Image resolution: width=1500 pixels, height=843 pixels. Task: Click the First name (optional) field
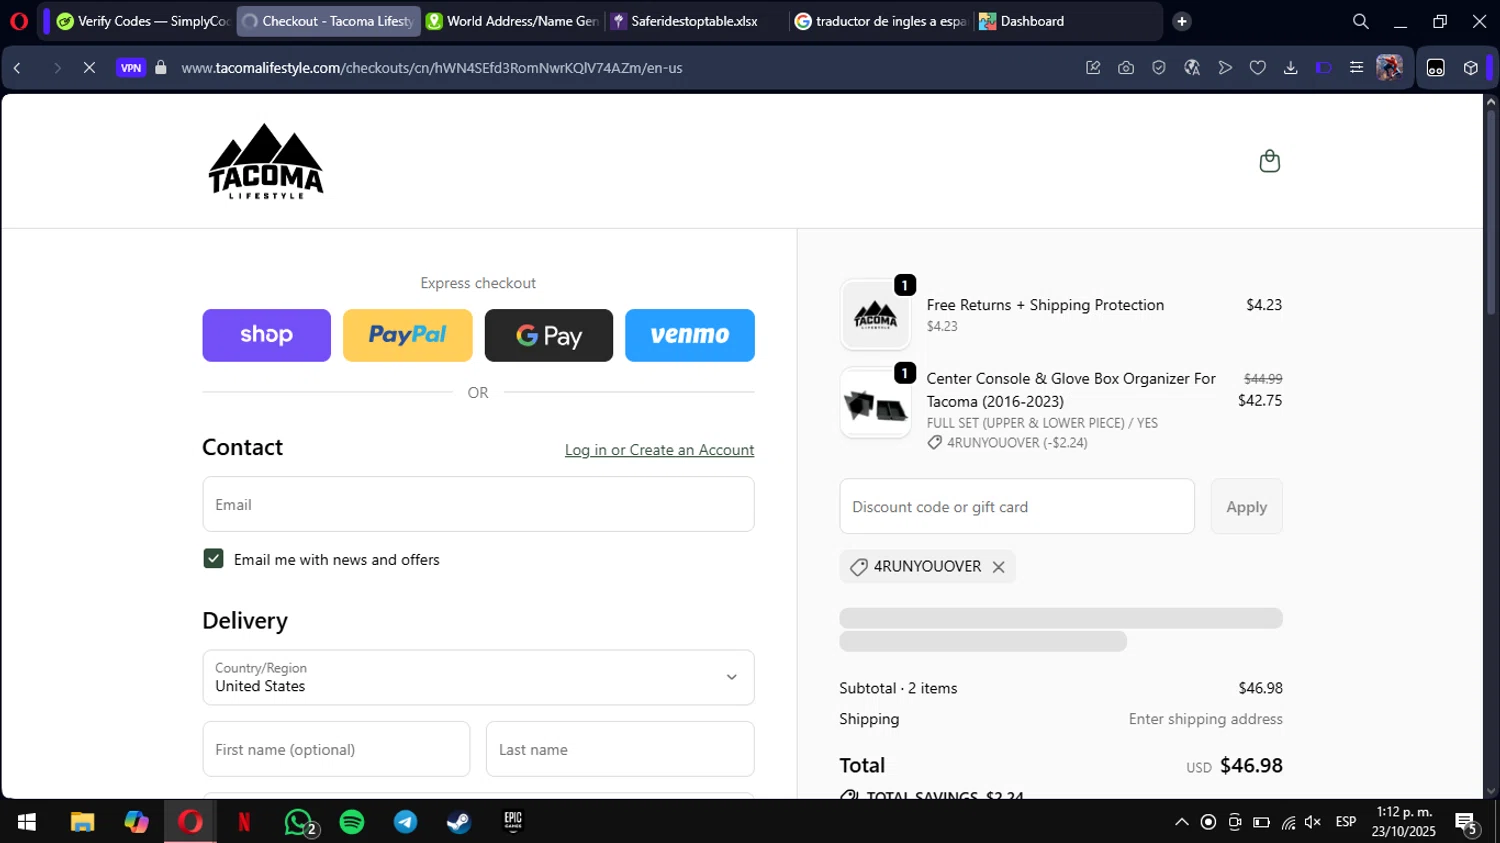pos(336,749)
